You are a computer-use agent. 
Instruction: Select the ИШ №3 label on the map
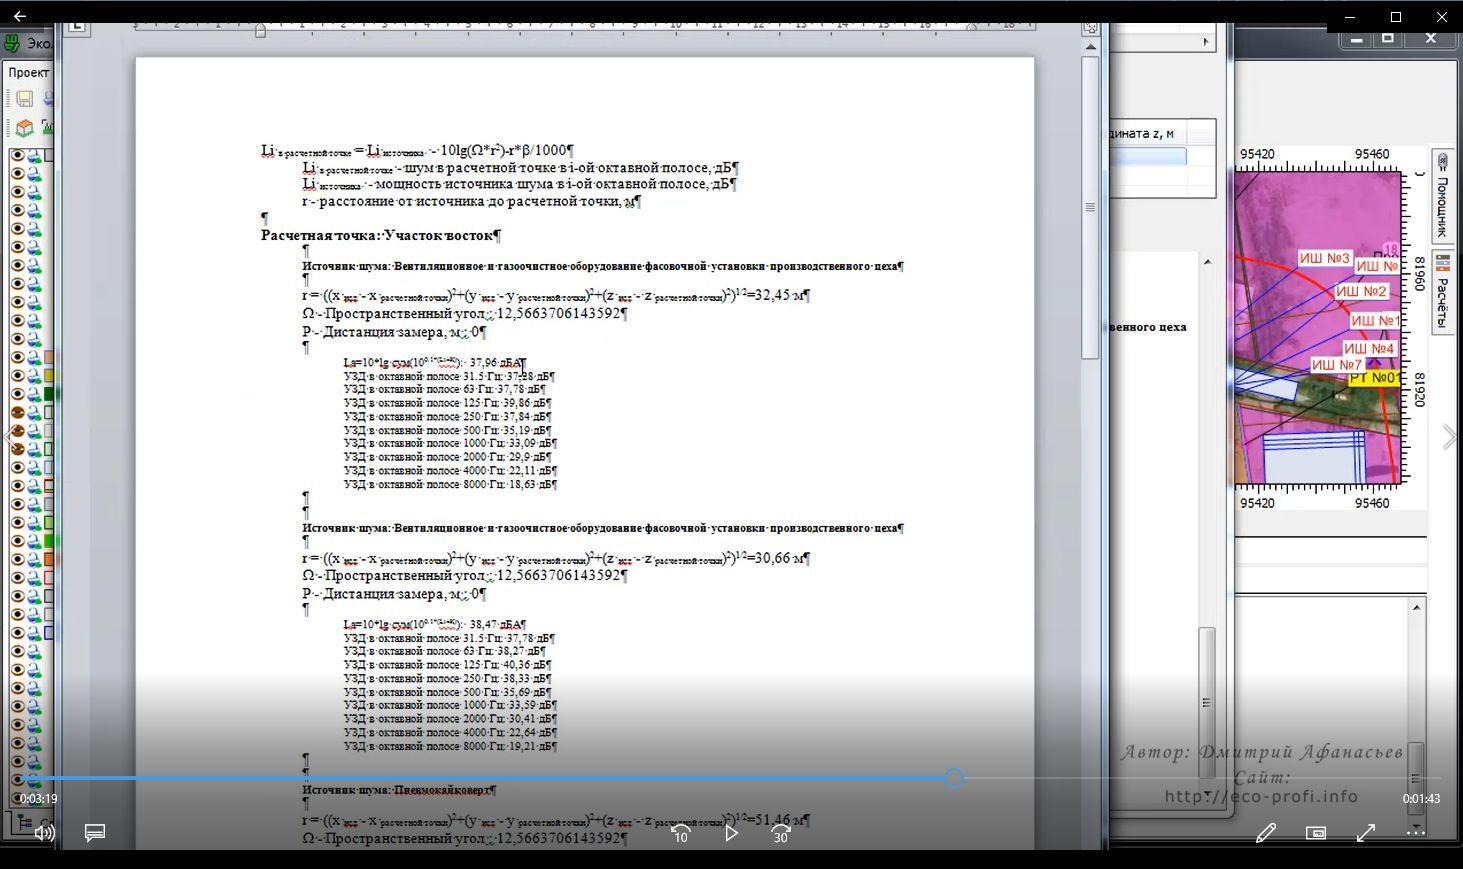pyautogui.click(x=1324, y=258)
